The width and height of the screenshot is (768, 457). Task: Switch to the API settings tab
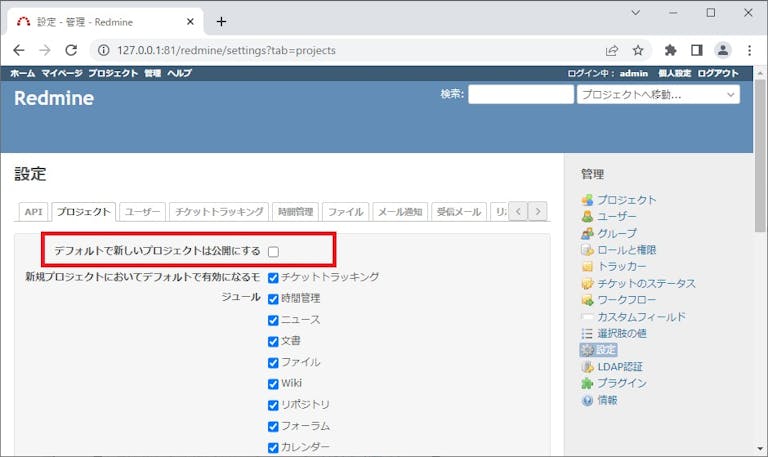(x=33, y=212)
